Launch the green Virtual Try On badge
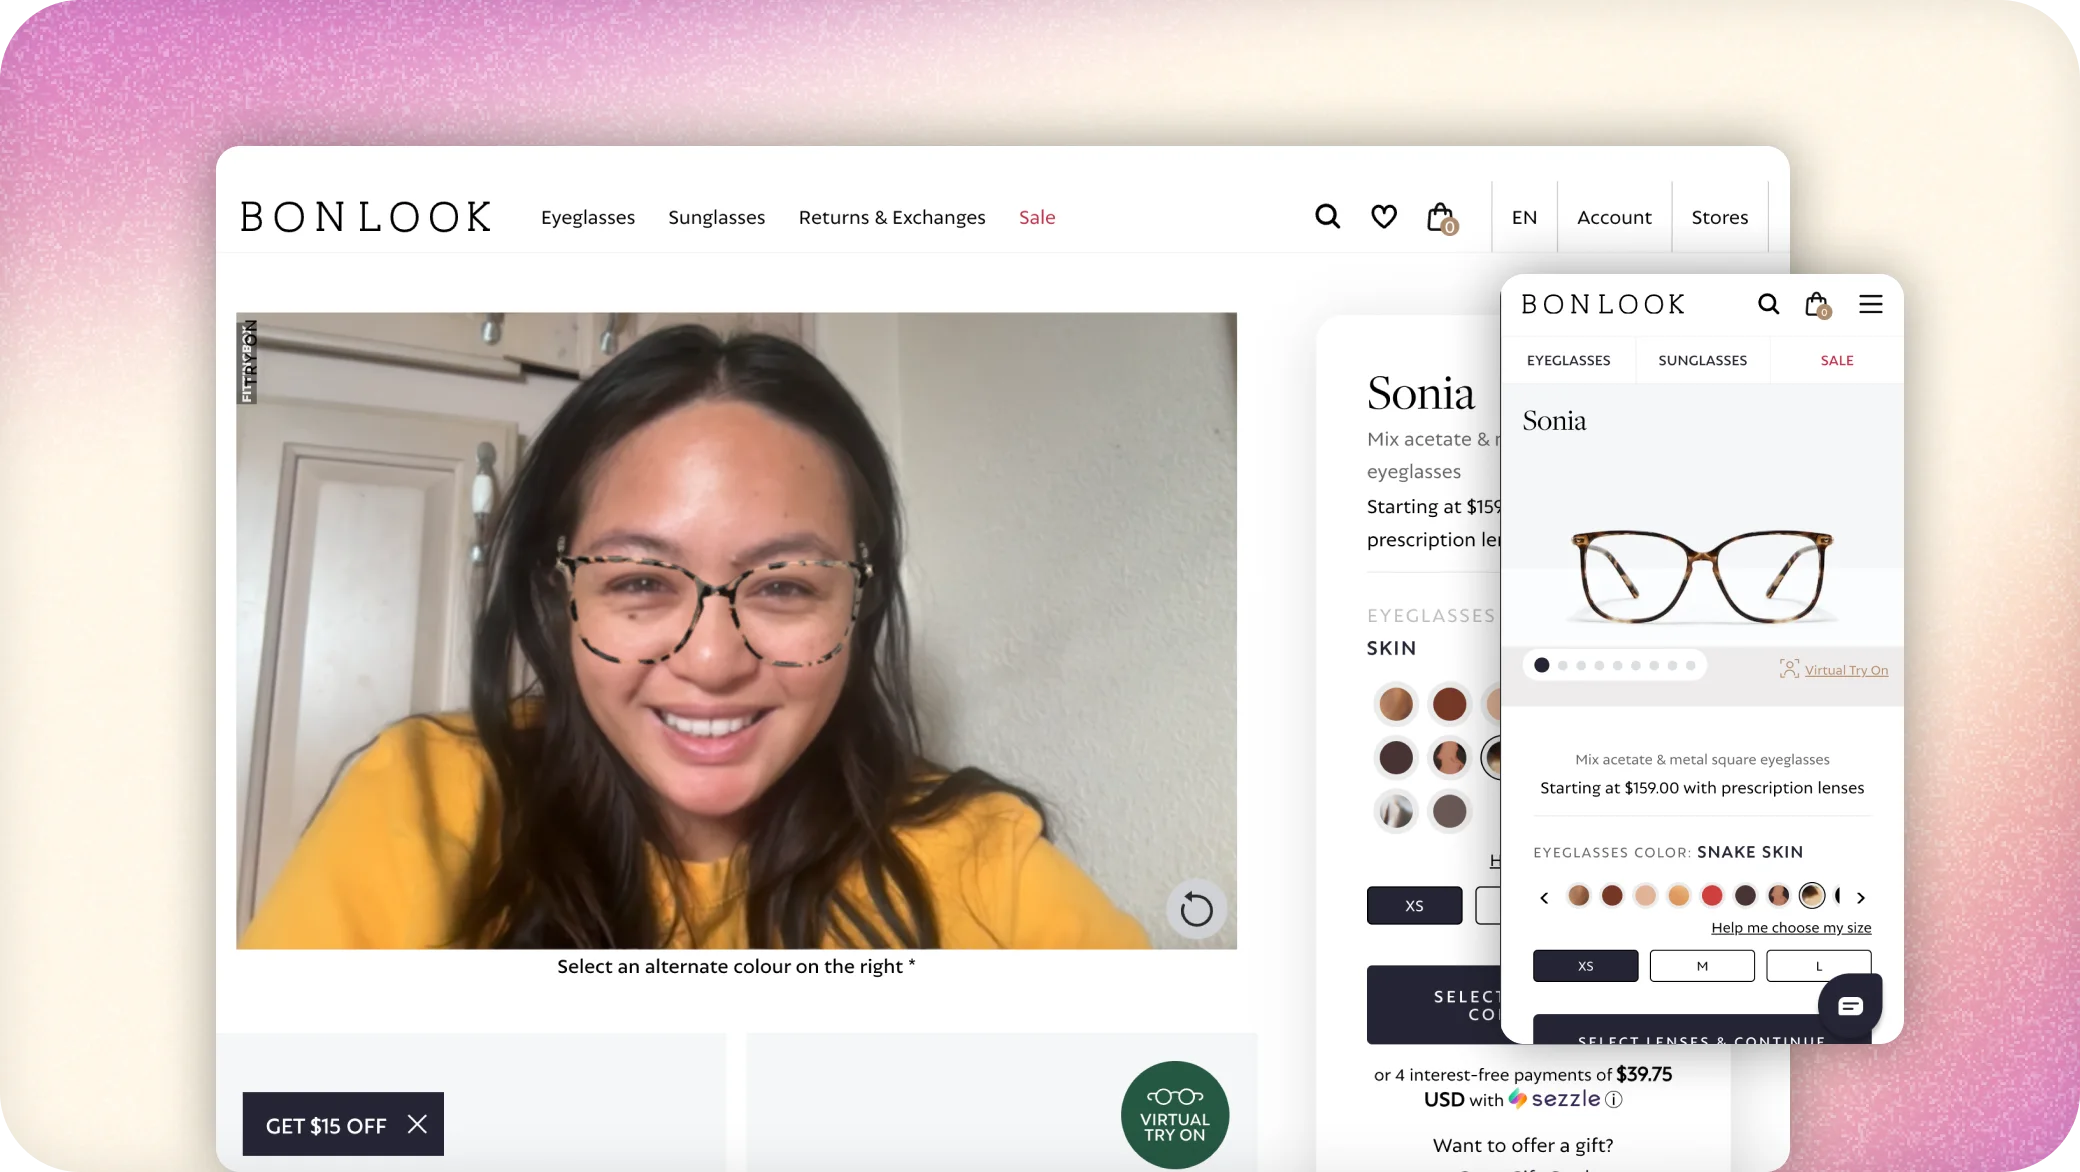 1175,1115
